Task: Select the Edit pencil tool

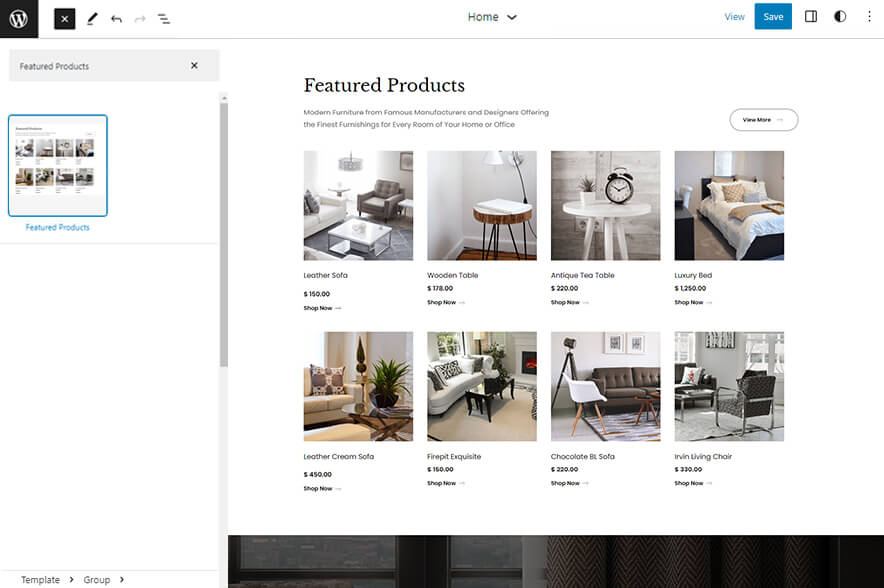Action: (92, 18)
